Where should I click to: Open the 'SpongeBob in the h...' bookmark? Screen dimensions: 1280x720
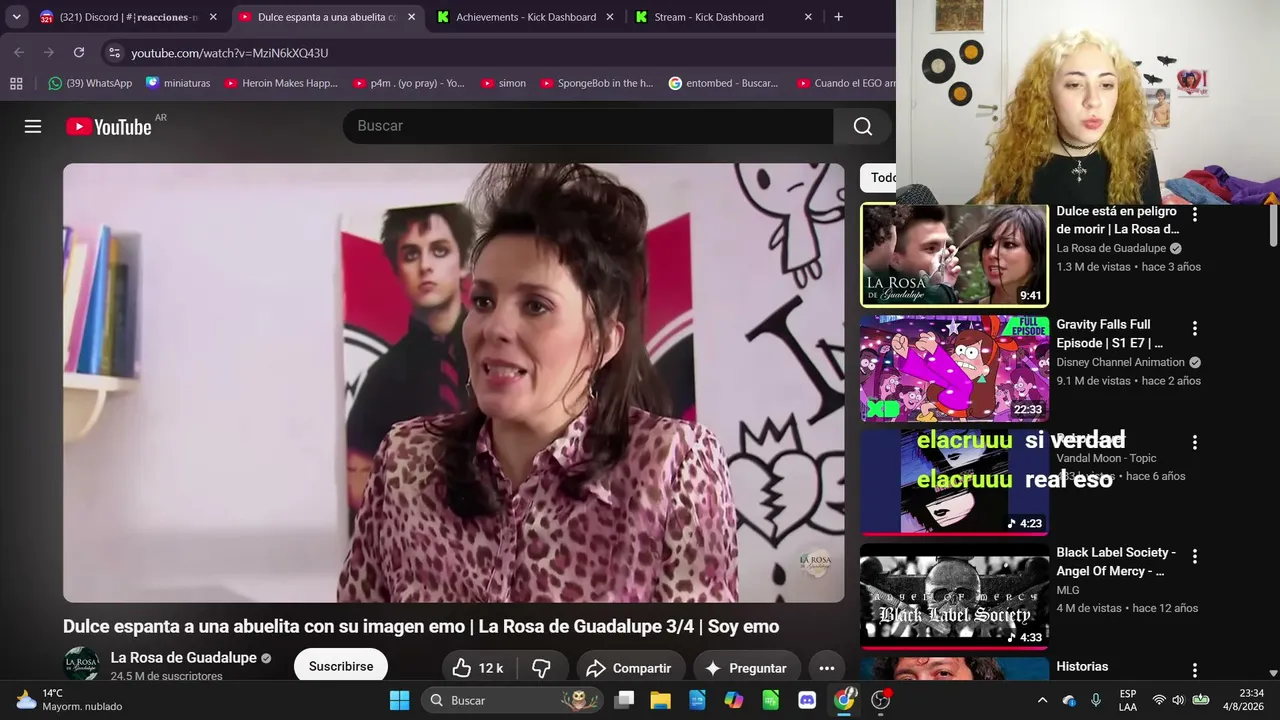[597, 83]
